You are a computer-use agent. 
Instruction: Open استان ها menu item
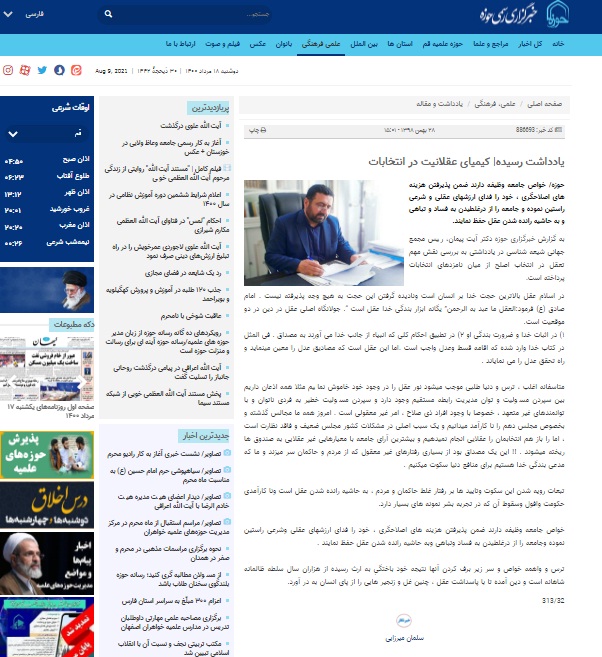[400, 44]
